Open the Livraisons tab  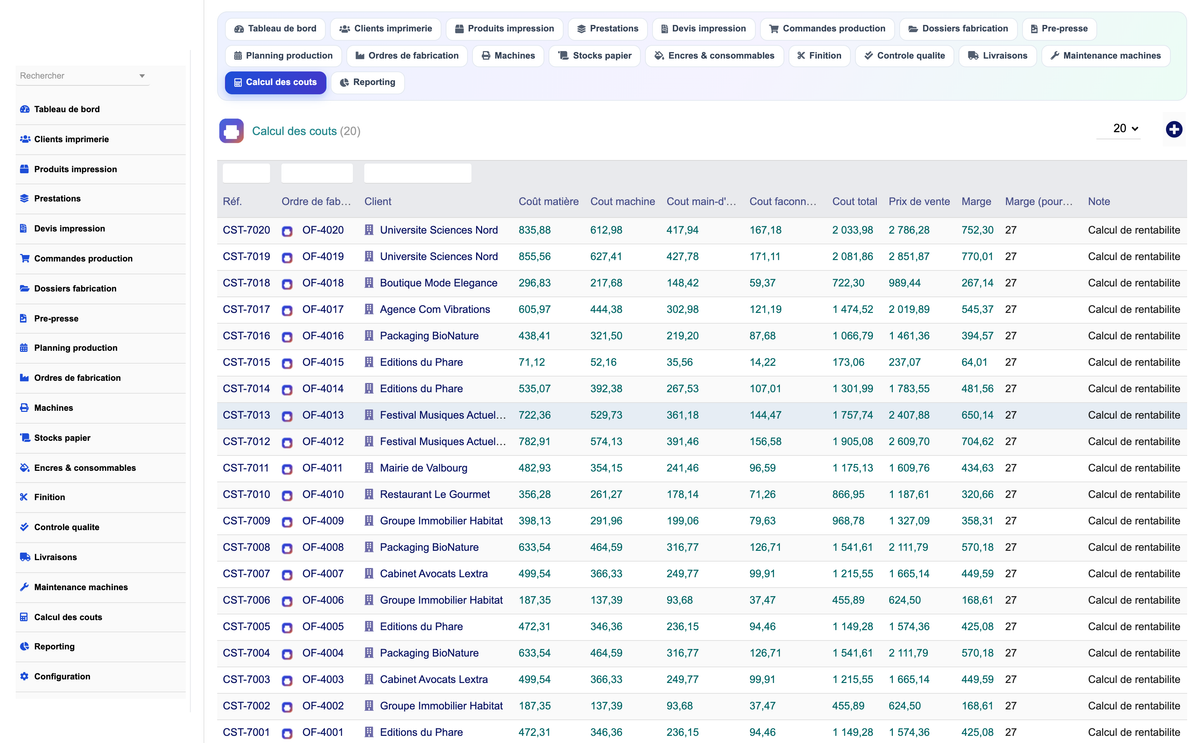pyautogui.click(x=997, y=56)
